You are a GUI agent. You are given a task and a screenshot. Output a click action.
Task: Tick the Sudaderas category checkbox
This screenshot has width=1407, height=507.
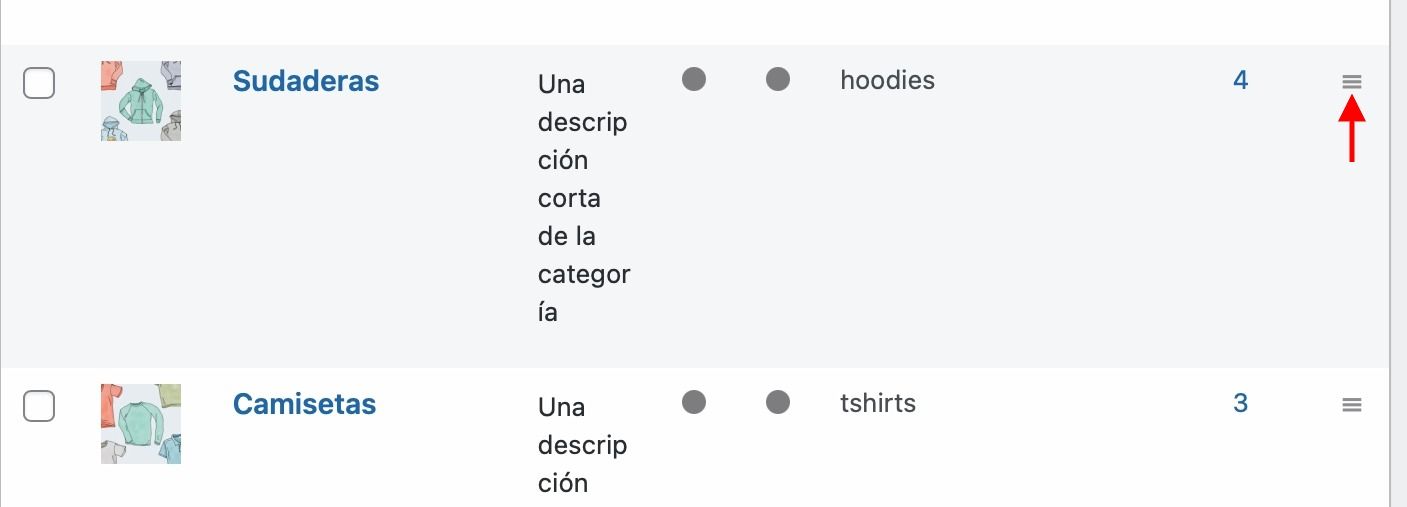pyautogui.click(x=39, y=83)
